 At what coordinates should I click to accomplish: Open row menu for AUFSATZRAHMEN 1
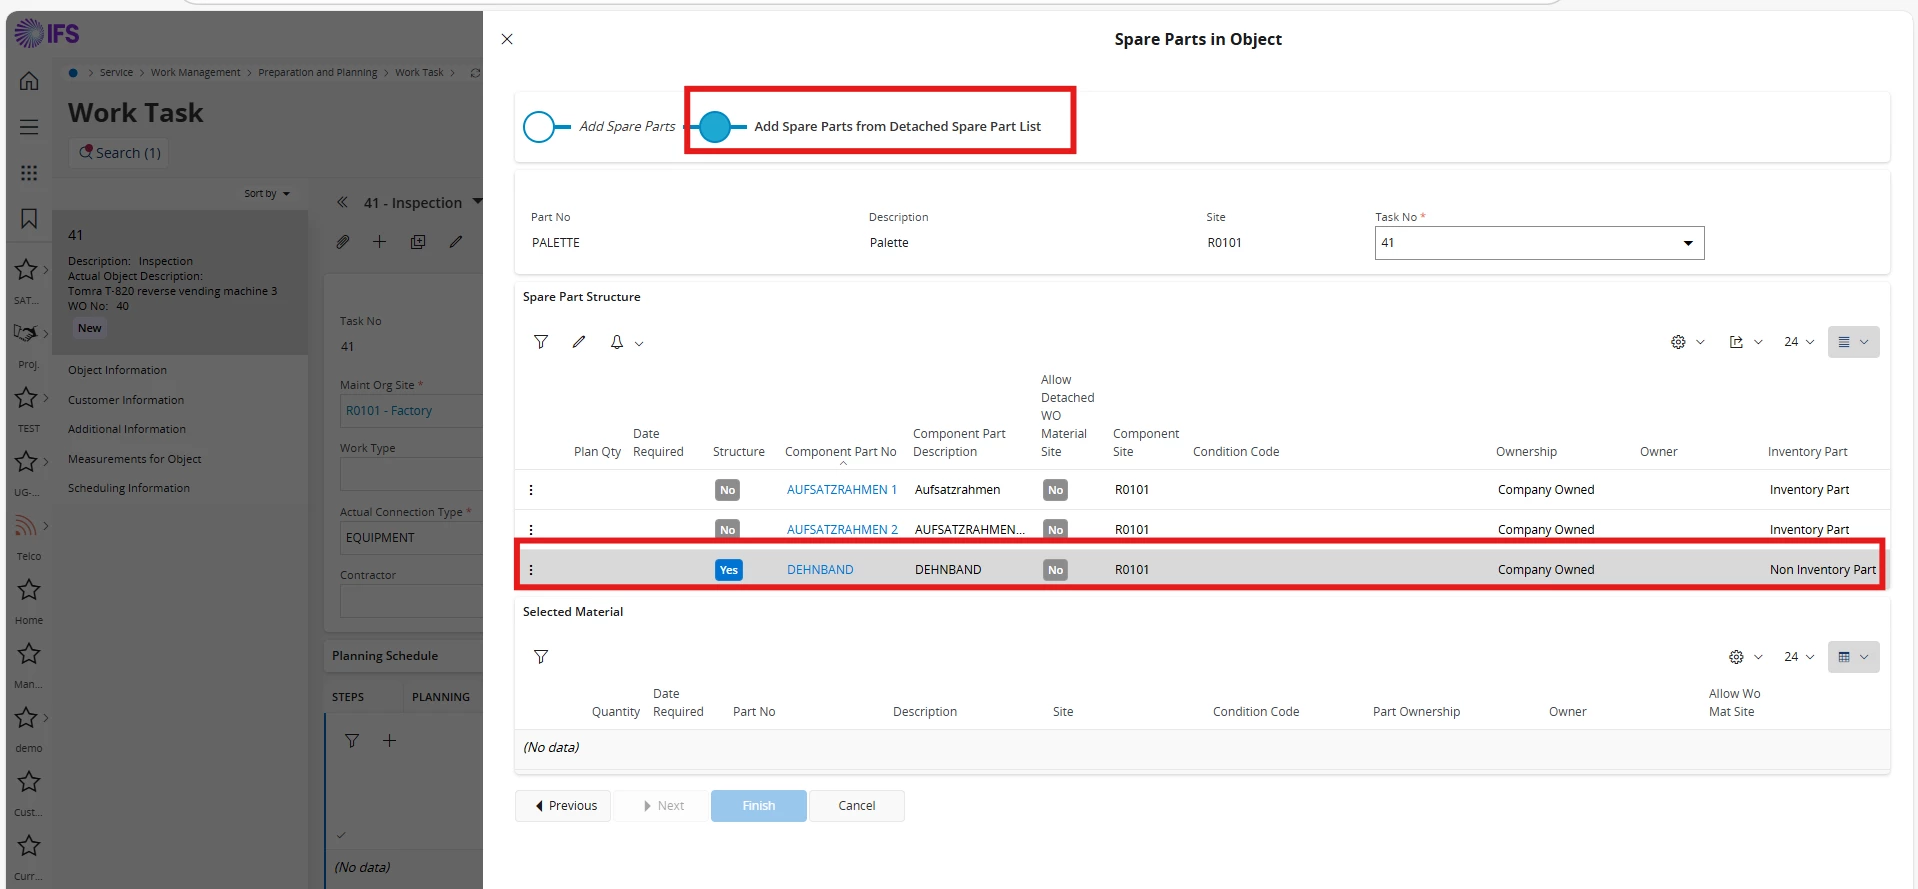click(x=531, y=490)
